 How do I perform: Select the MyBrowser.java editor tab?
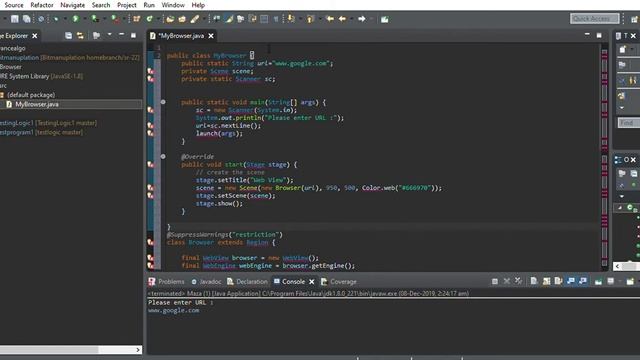point(181,36)
